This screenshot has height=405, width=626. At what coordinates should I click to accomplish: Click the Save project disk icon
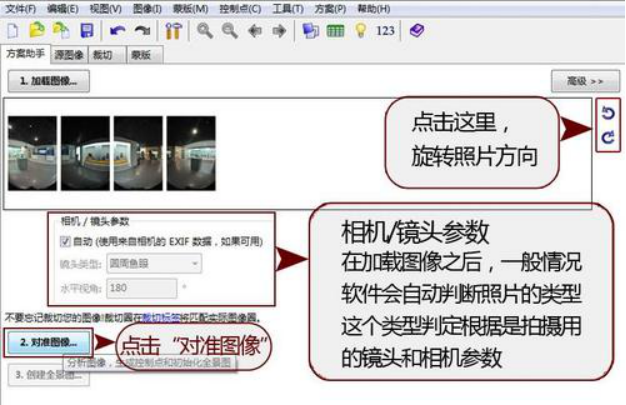click(x=87, y=31)
